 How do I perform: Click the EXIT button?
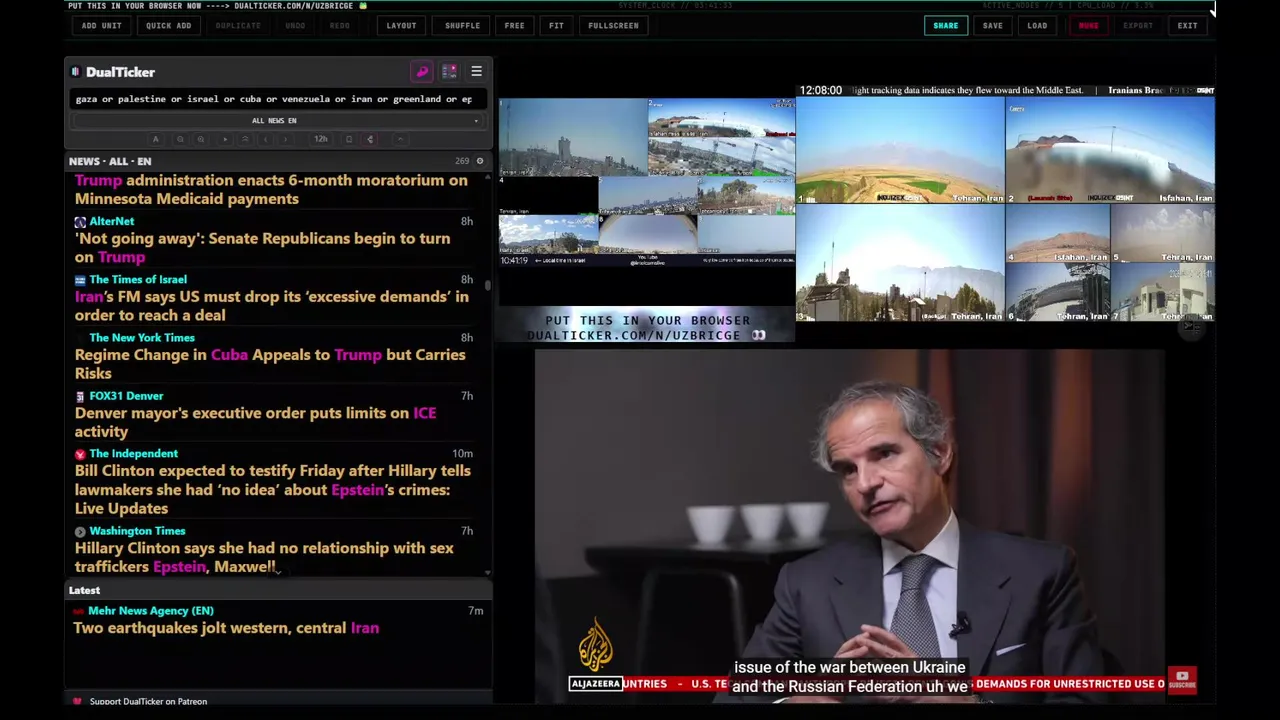point(1187,25)
